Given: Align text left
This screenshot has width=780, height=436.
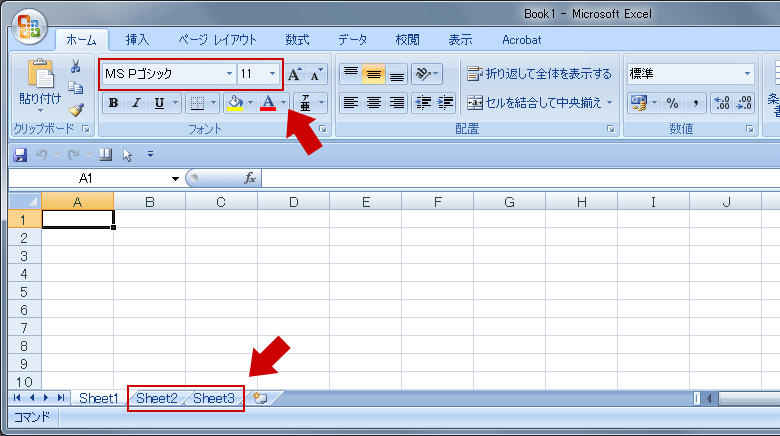Looking at the screenshot, I should 351,103.
